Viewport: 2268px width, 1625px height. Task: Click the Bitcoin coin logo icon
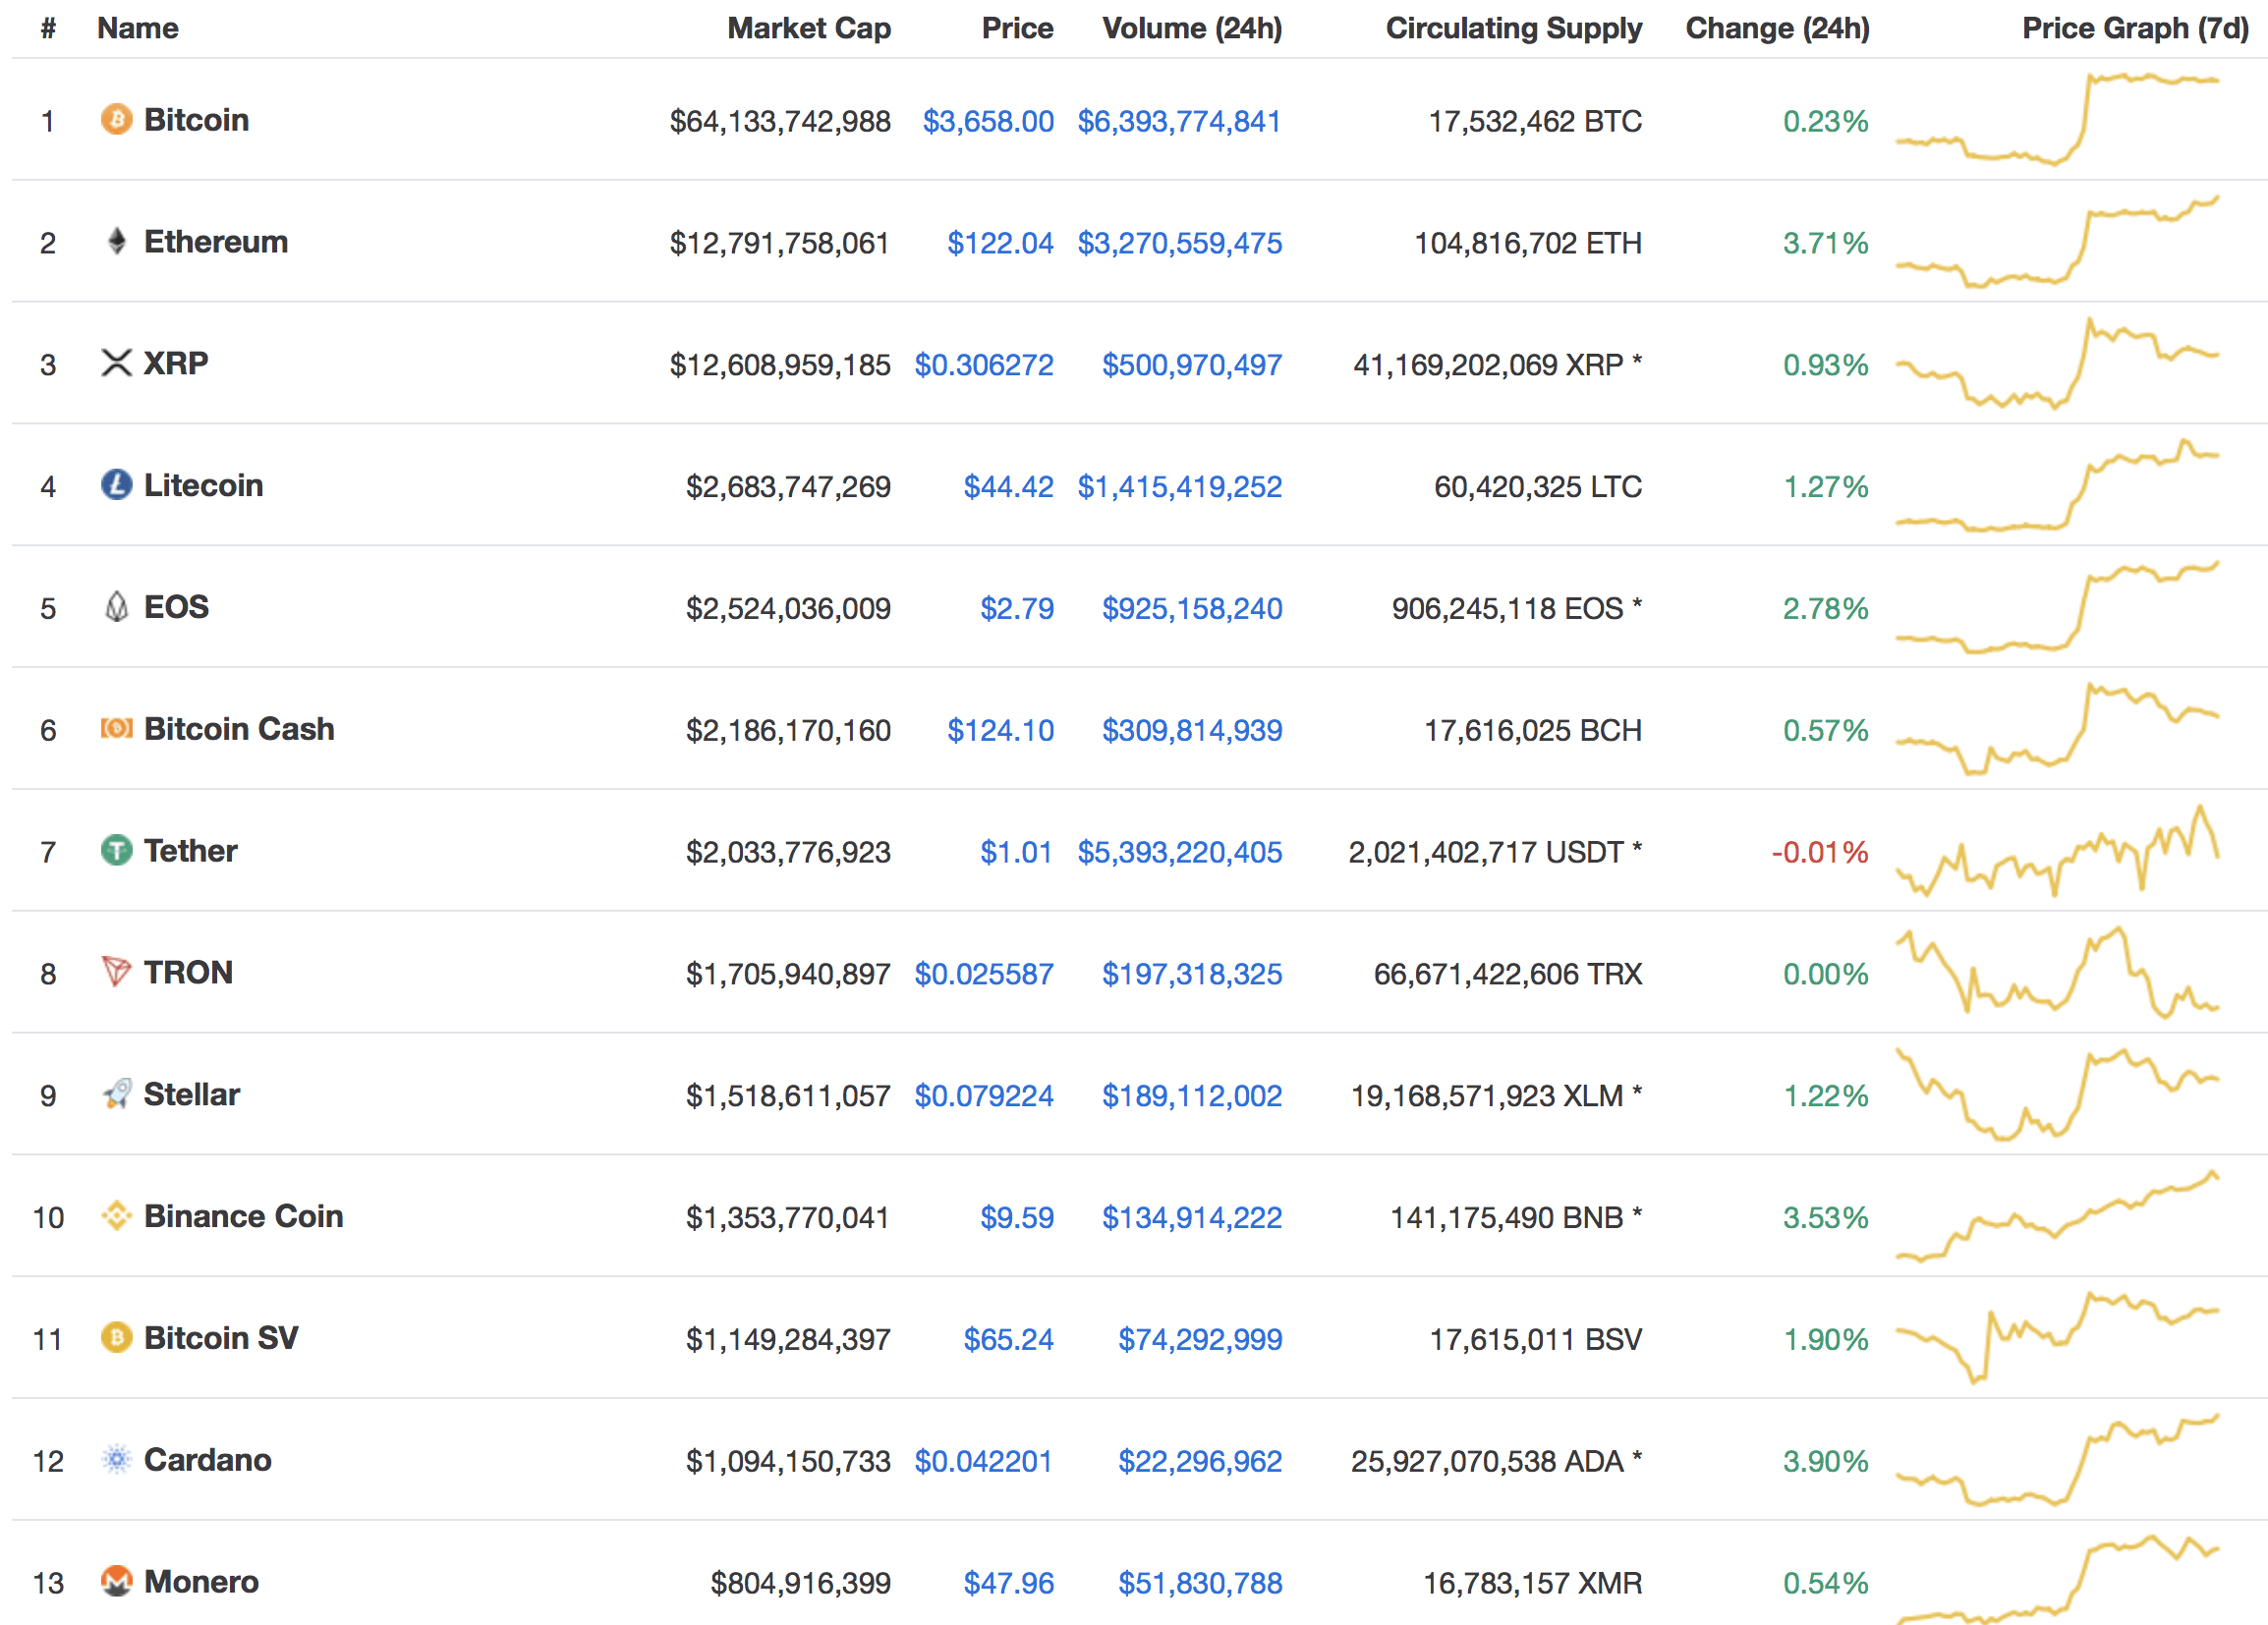[117, 119]
